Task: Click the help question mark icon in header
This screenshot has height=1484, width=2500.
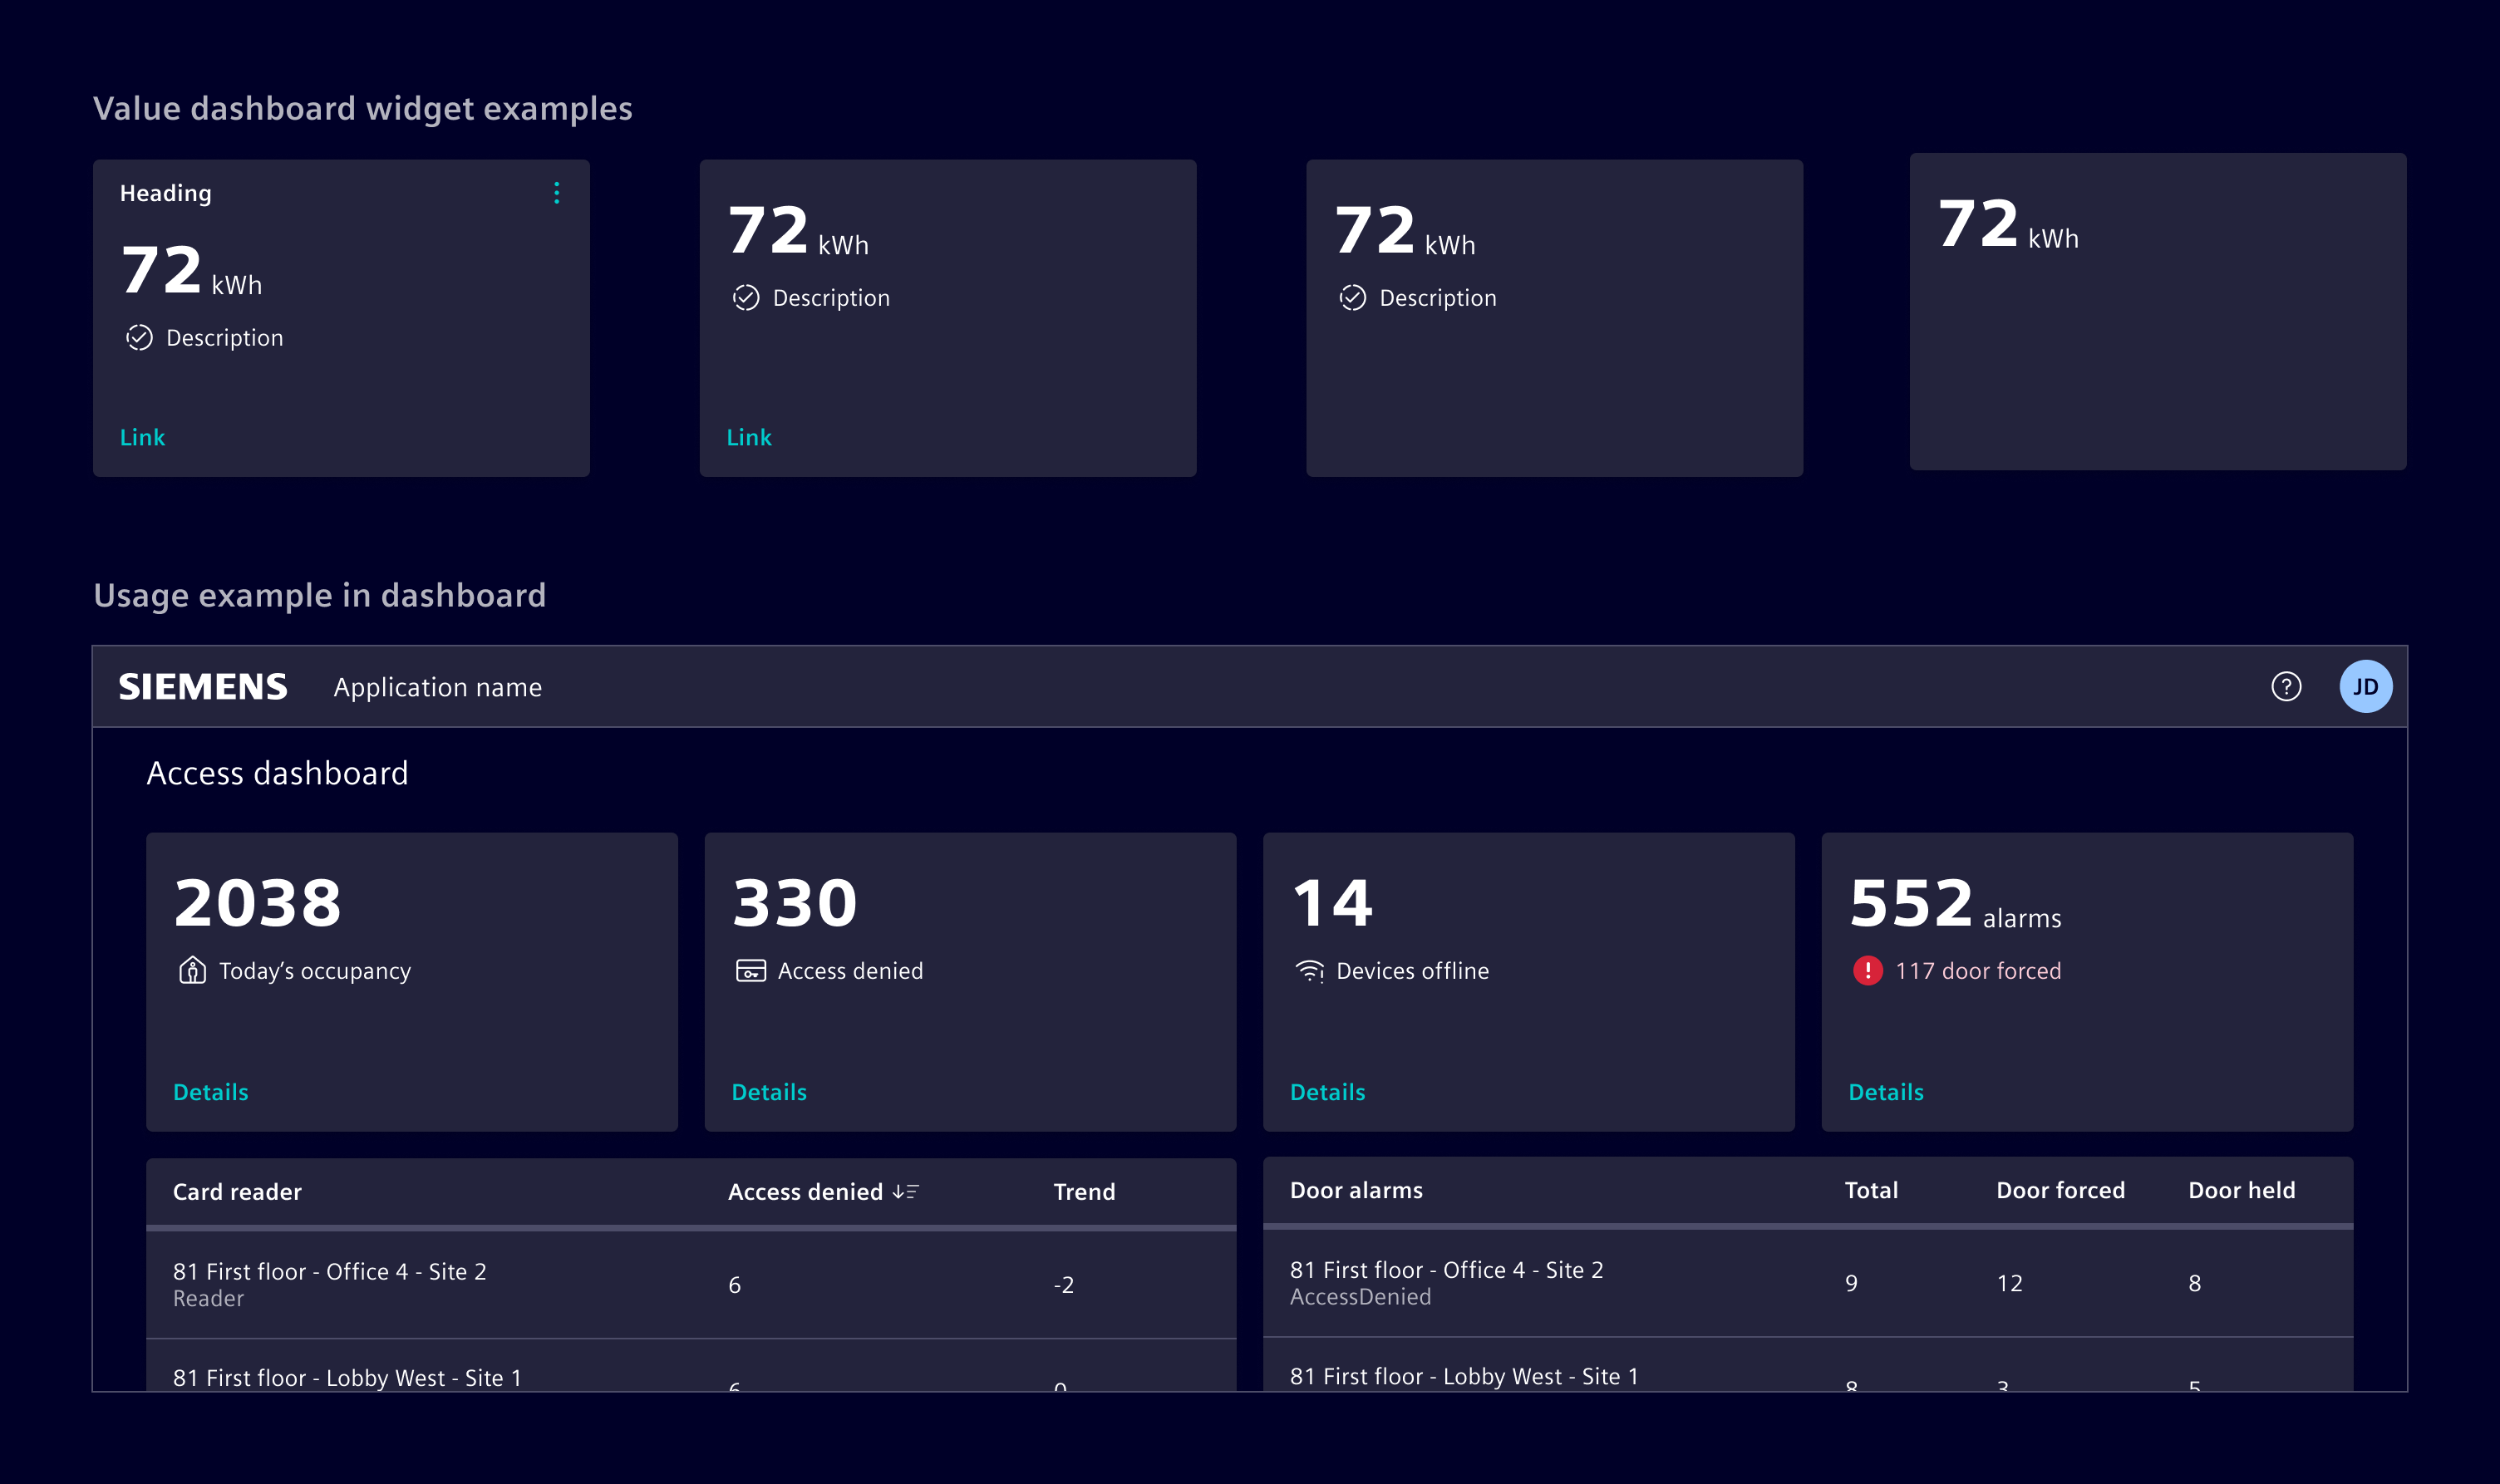Action: pyautogui.click(x=2289, y=686)
